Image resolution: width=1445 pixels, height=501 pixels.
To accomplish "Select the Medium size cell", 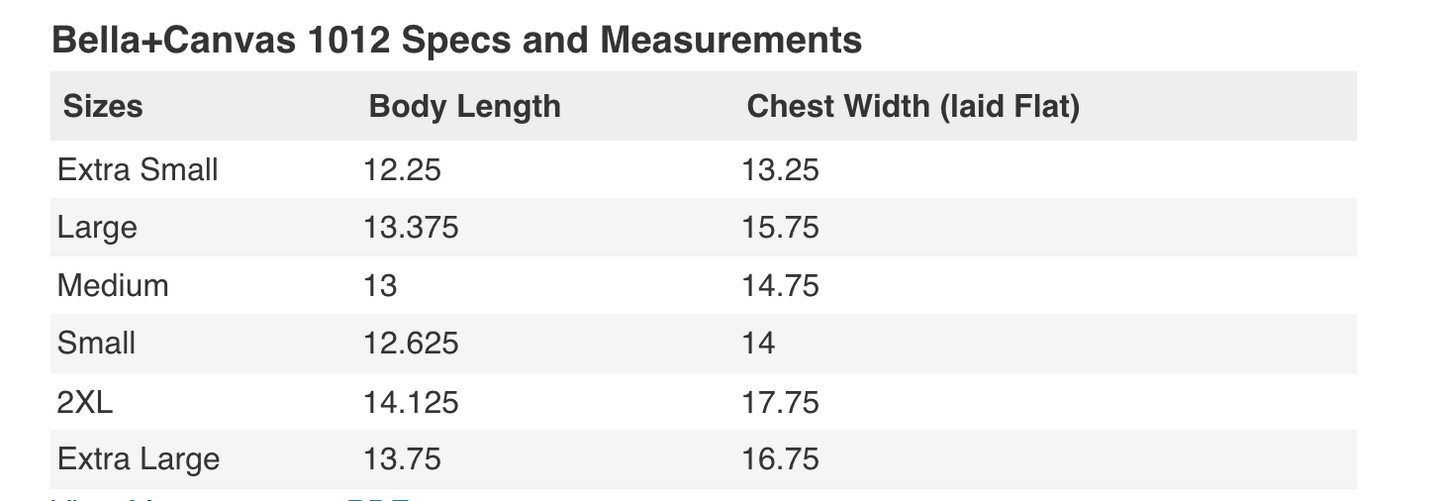I will 113,285.
